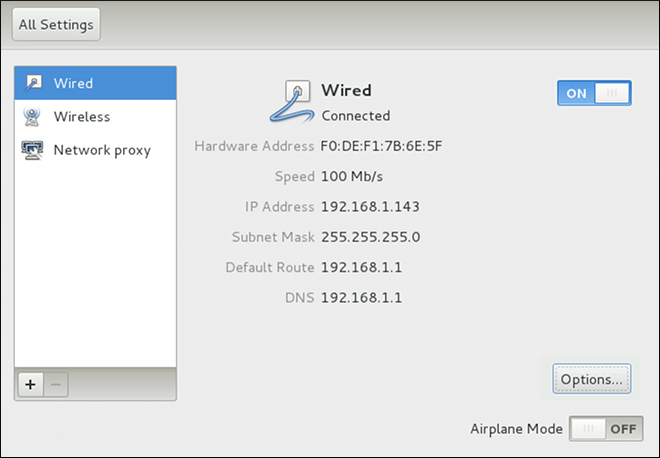The image size is (660, 458).
Task: Open the wired Options dialog
Action: coord(592,379)
